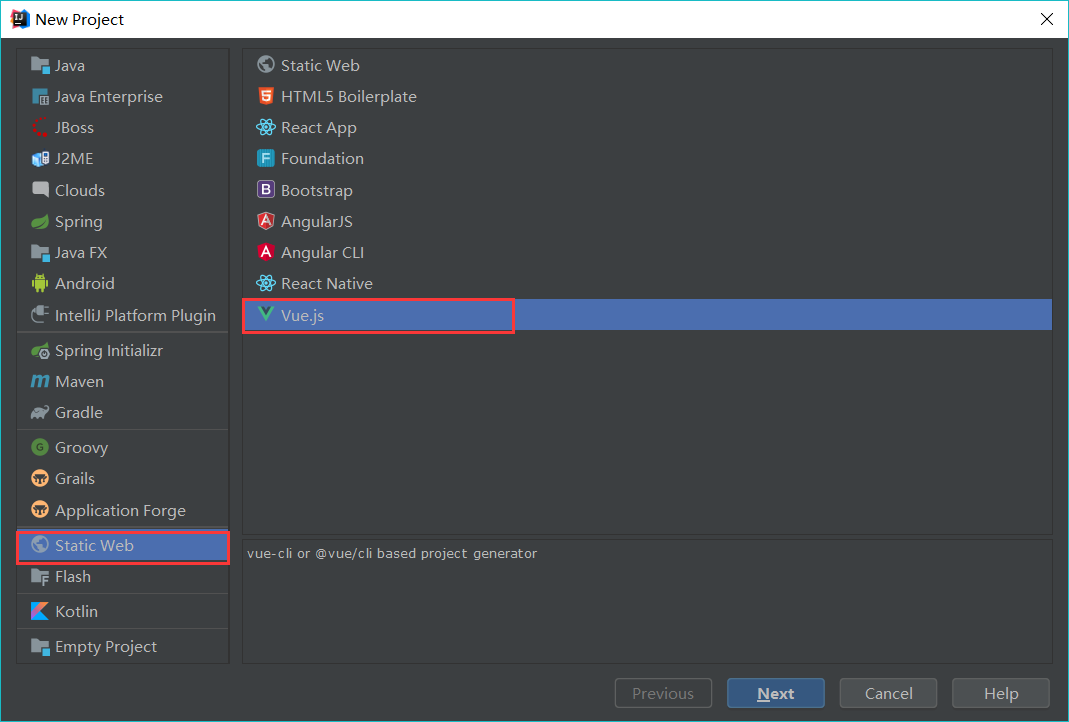The height and width of the screenshot is (722, 1069).
Task: Select the AngularJS shield icon
Action: coord(266,221)
